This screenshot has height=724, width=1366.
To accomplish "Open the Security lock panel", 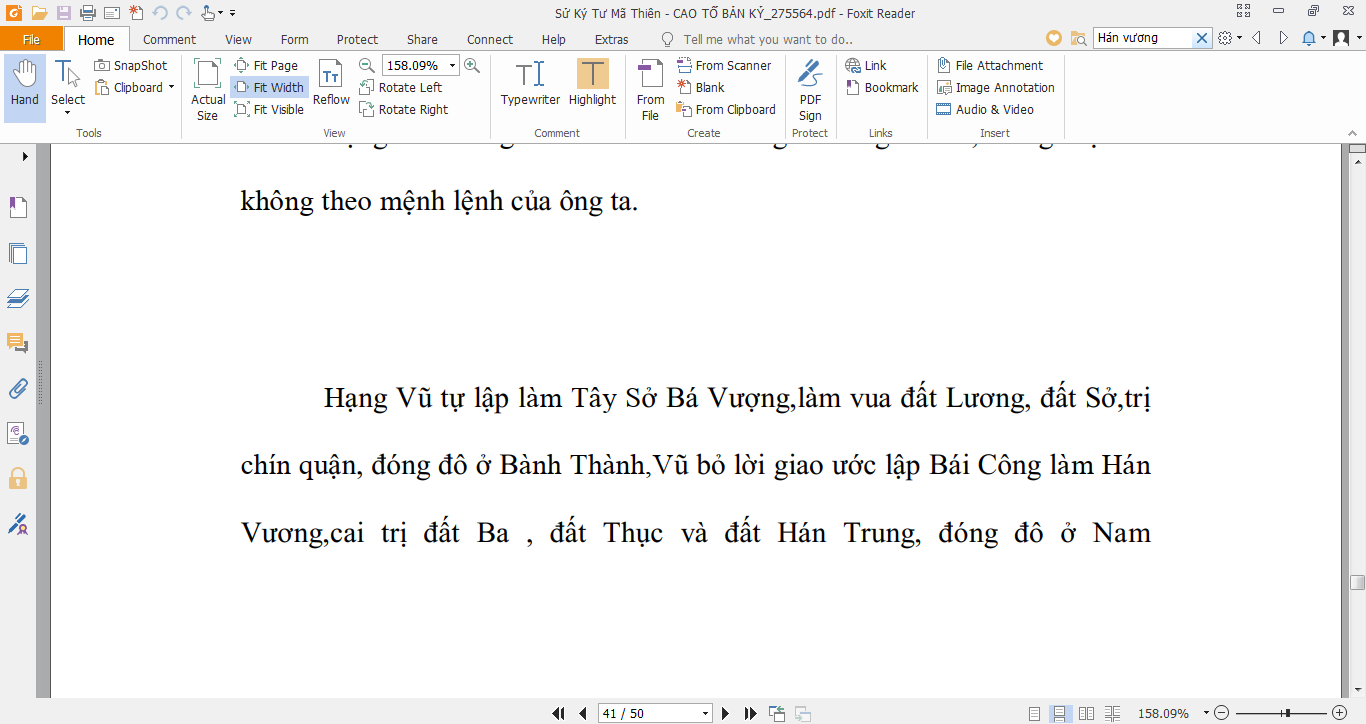I will (x=18, y=478).
